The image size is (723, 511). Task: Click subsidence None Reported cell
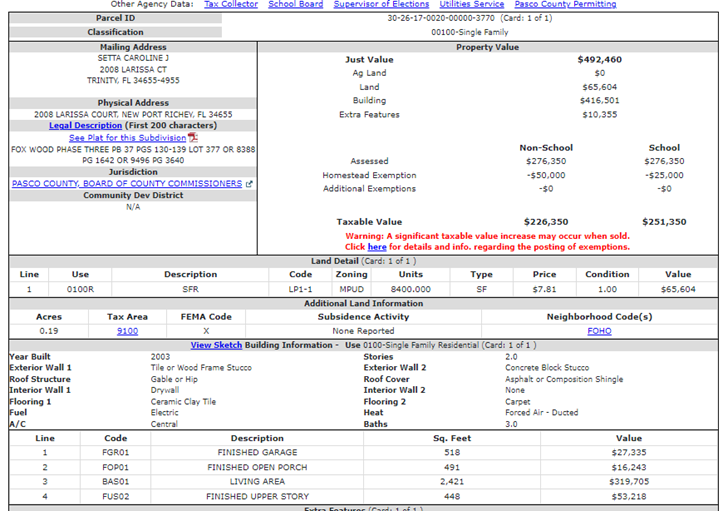[363, 331]
